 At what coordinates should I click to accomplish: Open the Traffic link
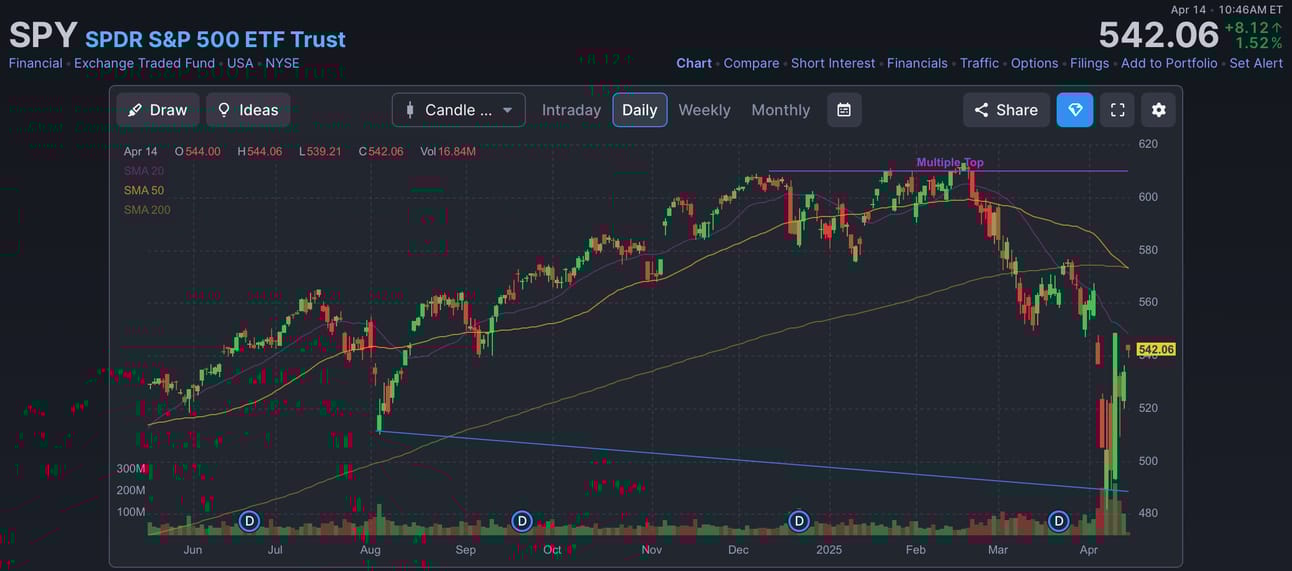979,63
